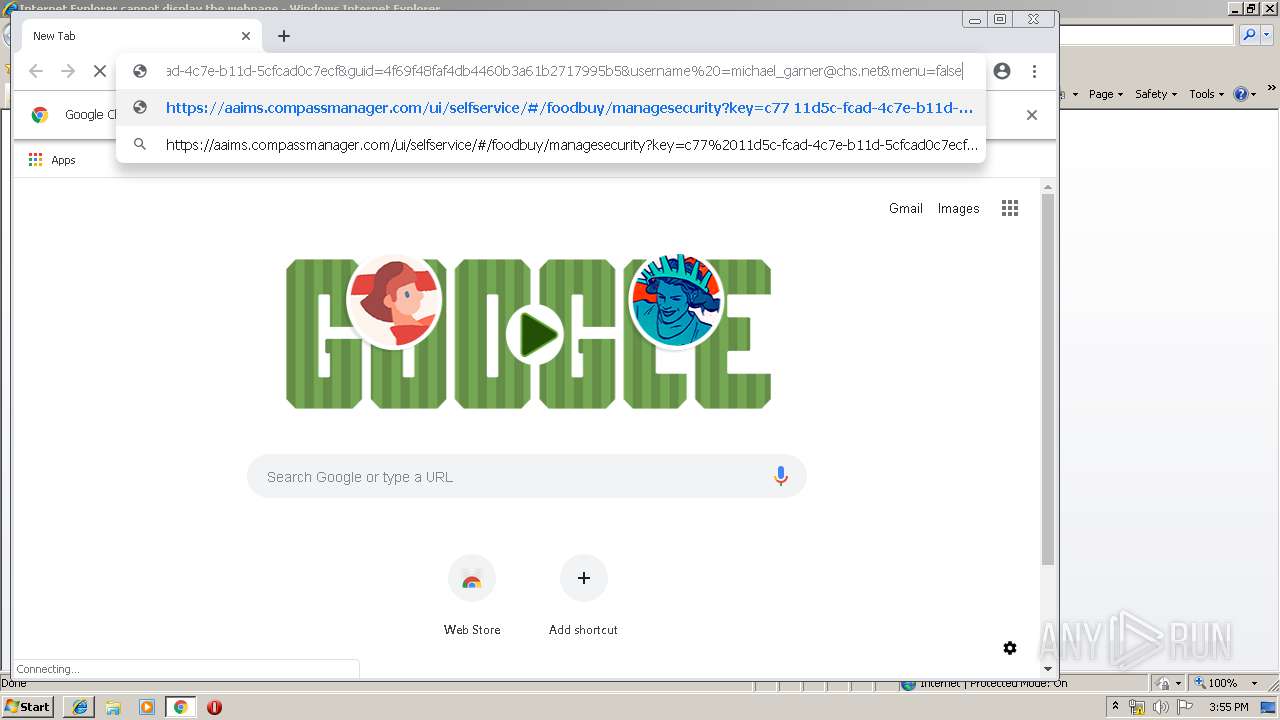Screen dimensions: 1280x720
Task: Click the network warning tray icon
Action: click(x=1137, y=707)
